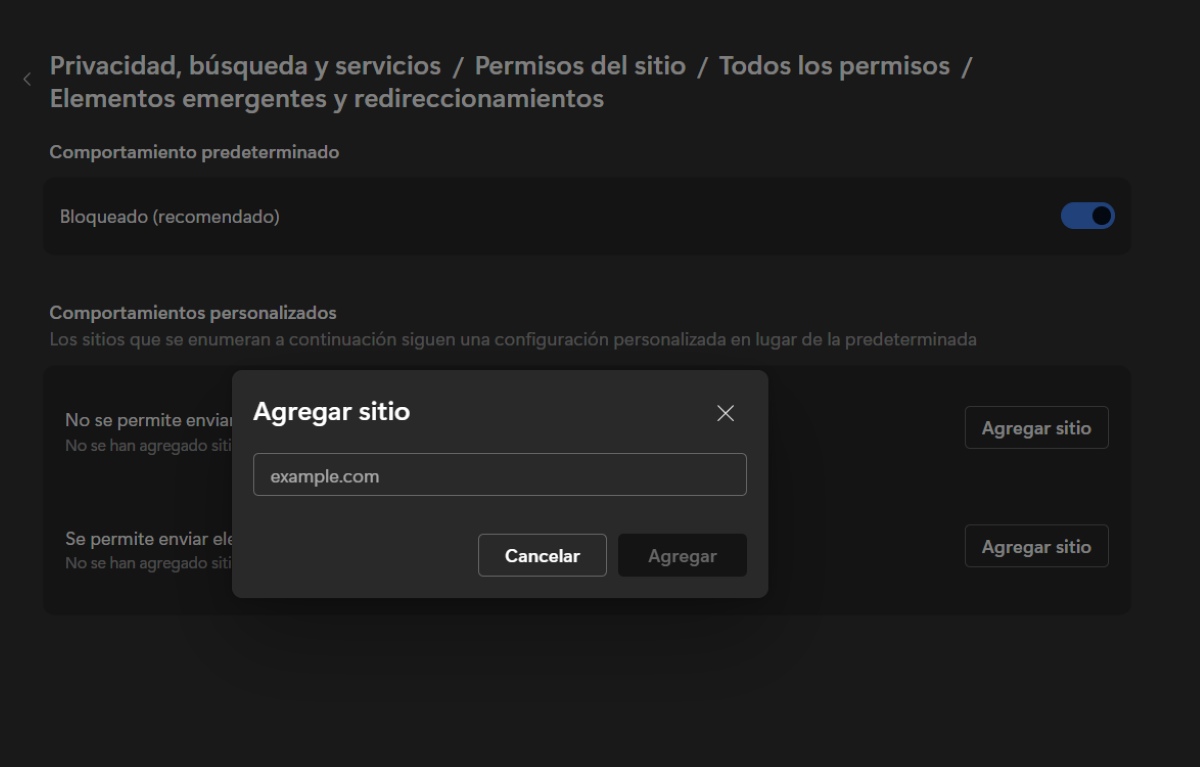Click the Agregar sitio dialog title
Screen dimensions: 1200x767
[x=331, y=411]
